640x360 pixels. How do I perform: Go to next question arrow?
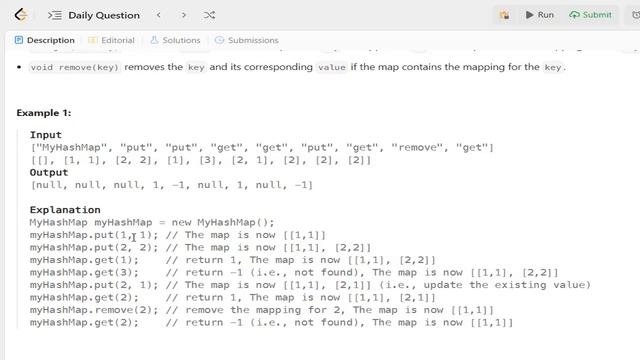coord(184,15)
